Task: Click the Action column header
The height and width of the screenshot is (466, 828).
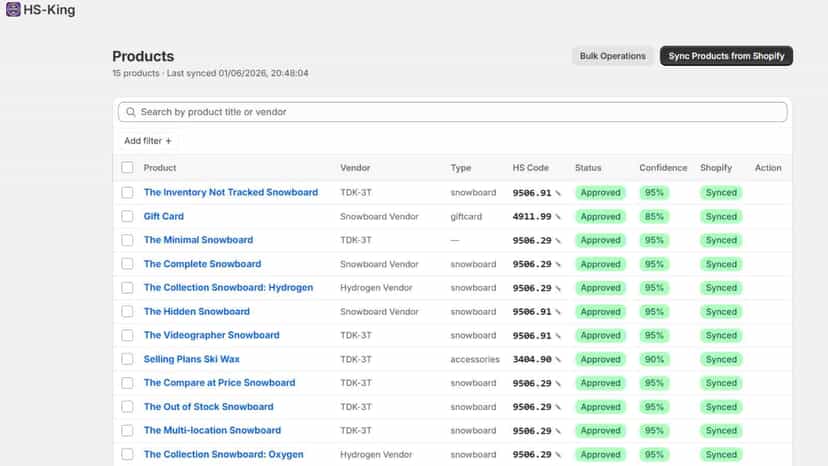Action: [x=768, y=167]
